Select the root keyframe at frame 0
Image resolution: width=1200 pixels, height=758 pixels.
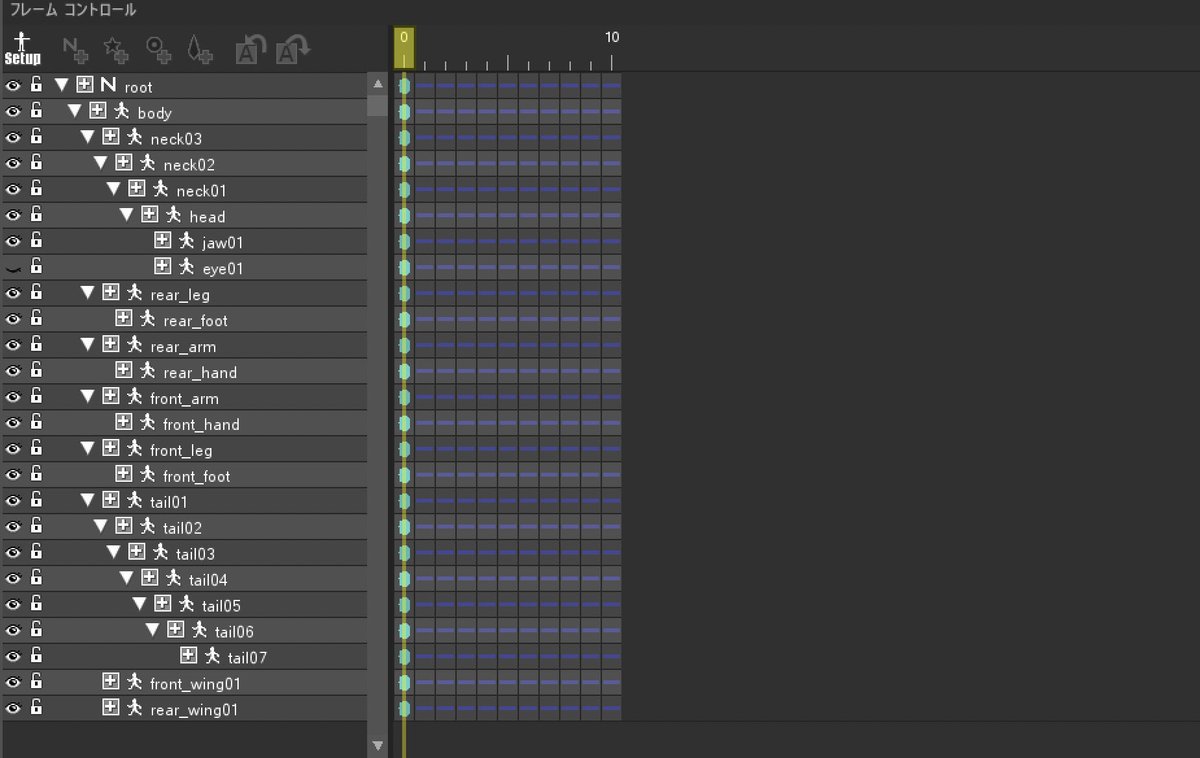click(404, 86)
